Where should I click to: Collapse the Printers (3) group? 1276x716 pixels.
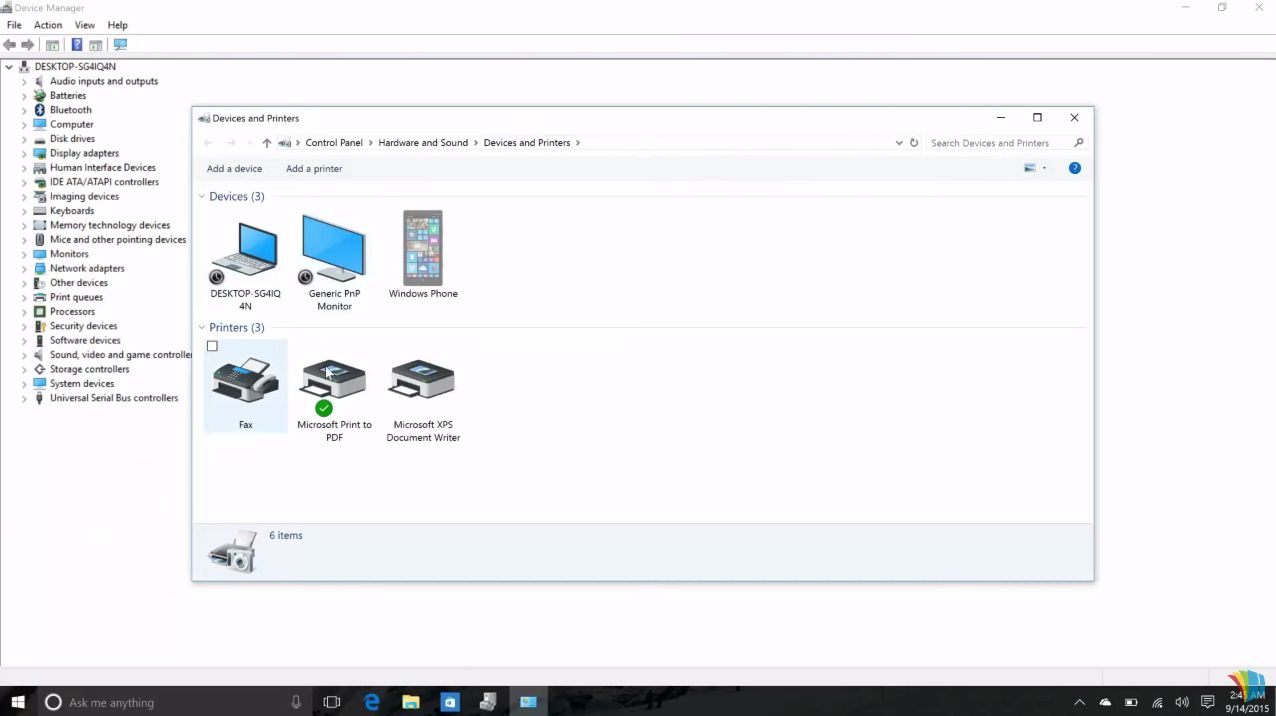click(x=202, y=328)
